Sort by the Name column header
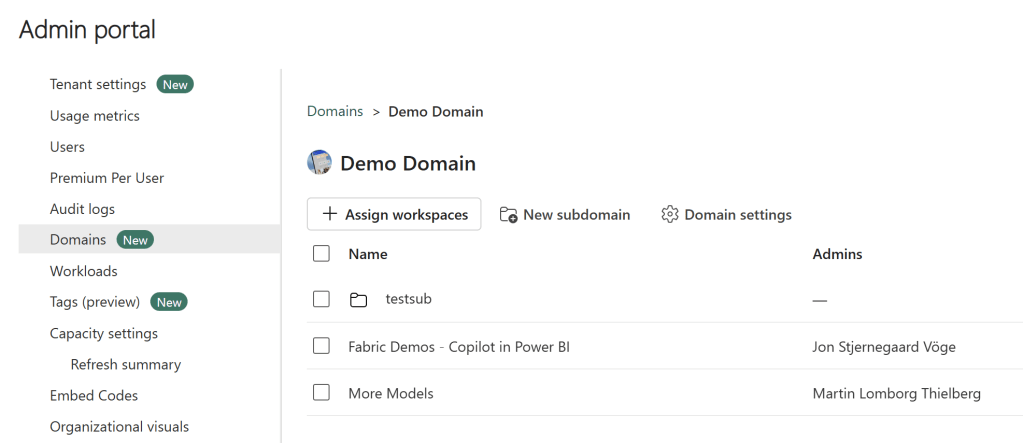This screenshot has height=443, width=1023. tap(368, 254)
